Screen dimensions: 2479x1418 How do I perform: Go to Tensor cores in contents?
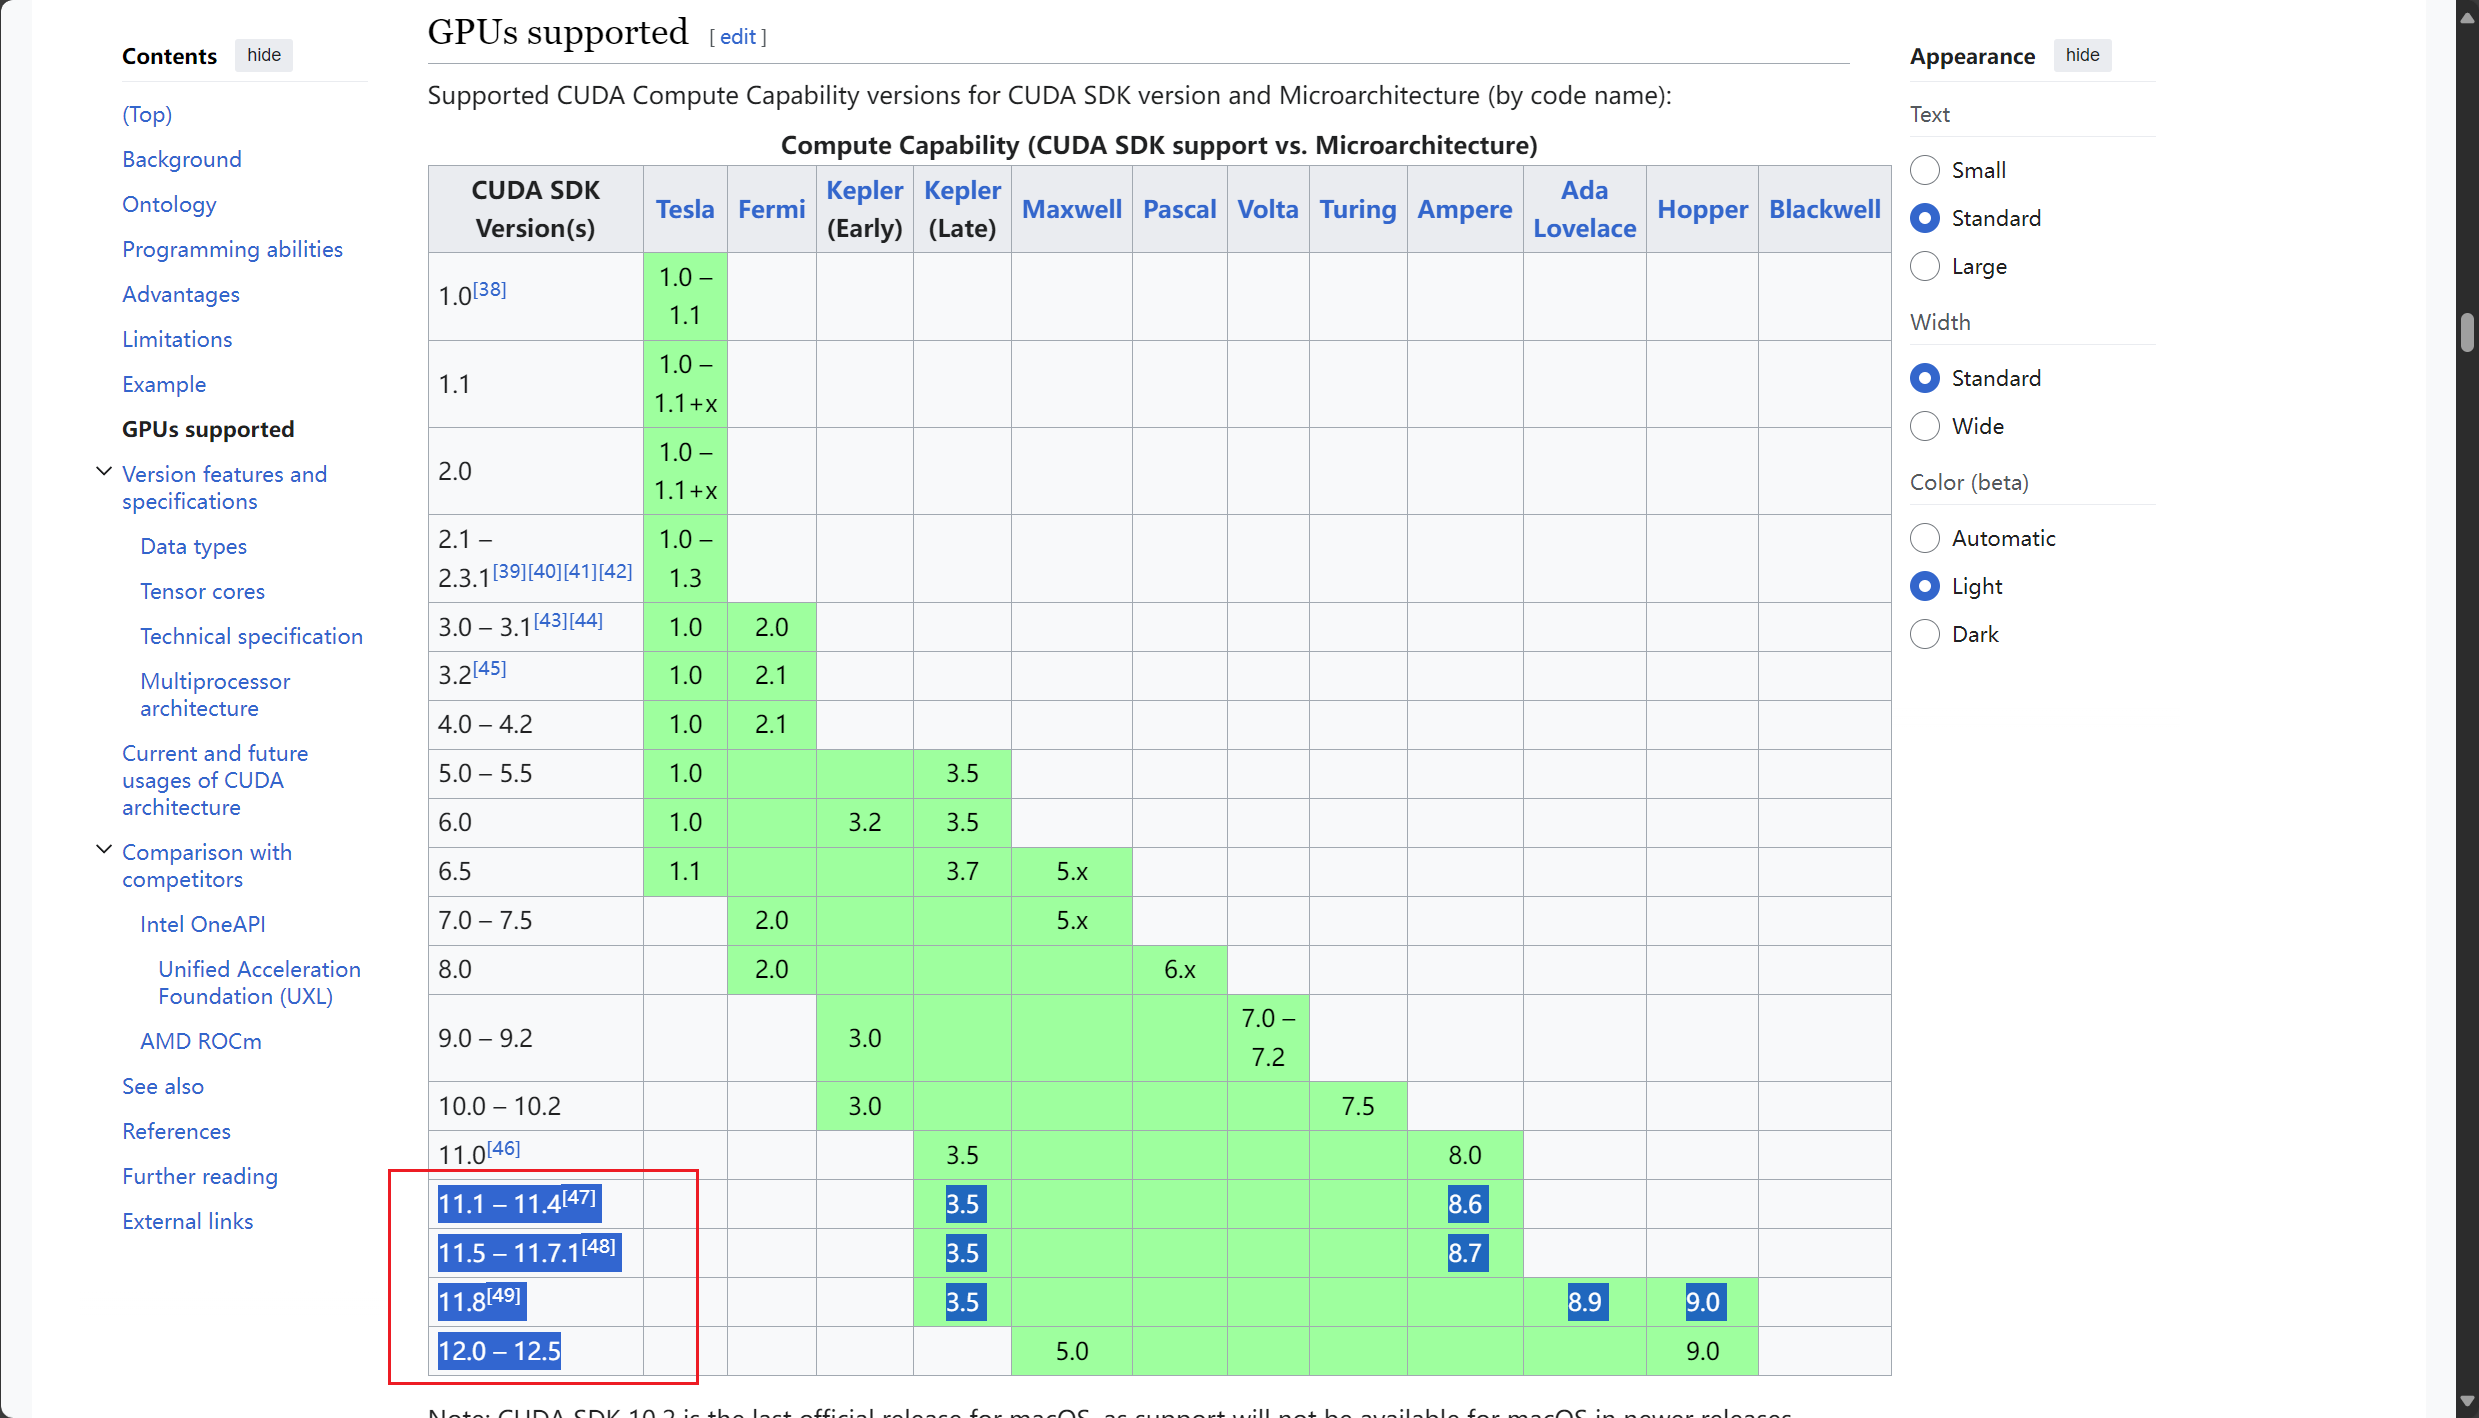point(202,591)
